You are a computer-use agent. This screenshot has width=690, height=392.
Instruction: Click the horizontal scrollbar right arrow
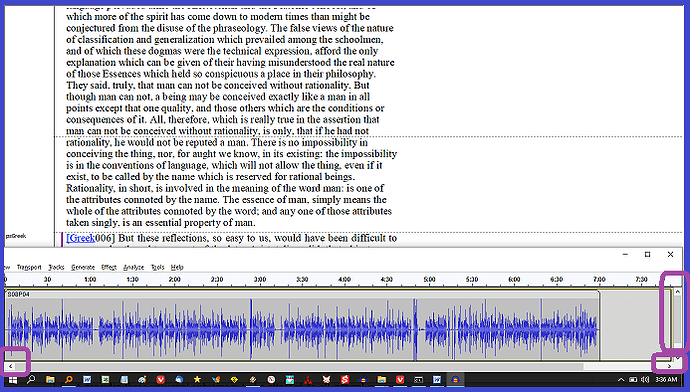(x=669, y=366)
